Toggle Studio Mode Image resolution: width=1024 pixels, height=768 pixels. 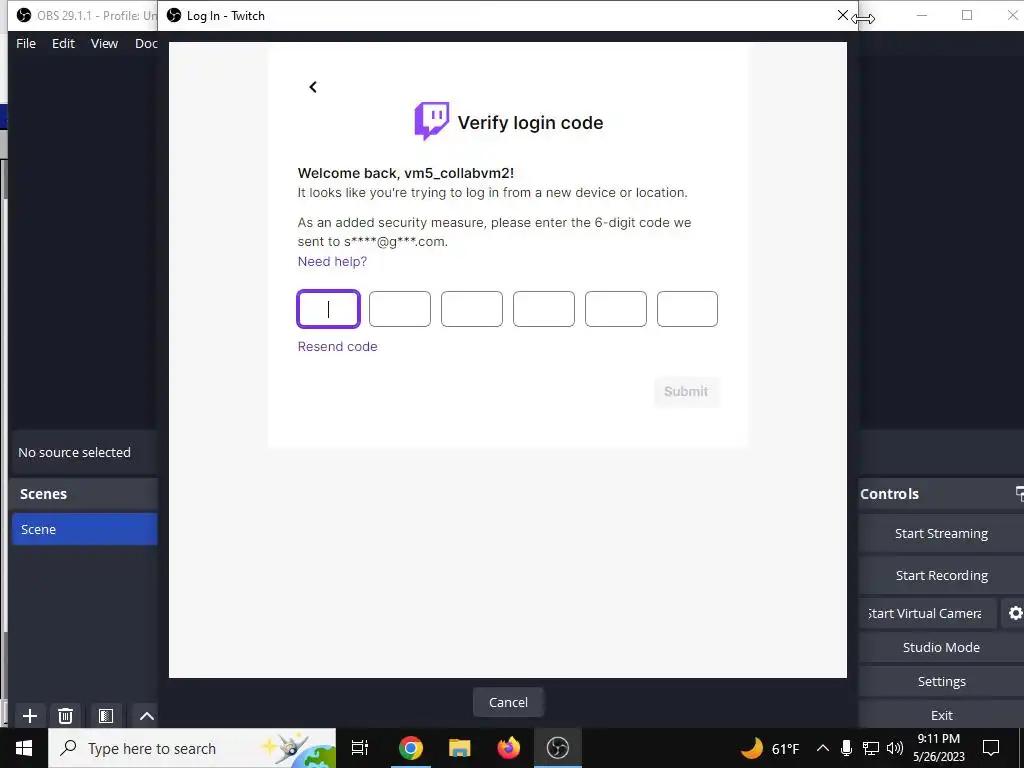pyautogui.click(x=941, y=647)
